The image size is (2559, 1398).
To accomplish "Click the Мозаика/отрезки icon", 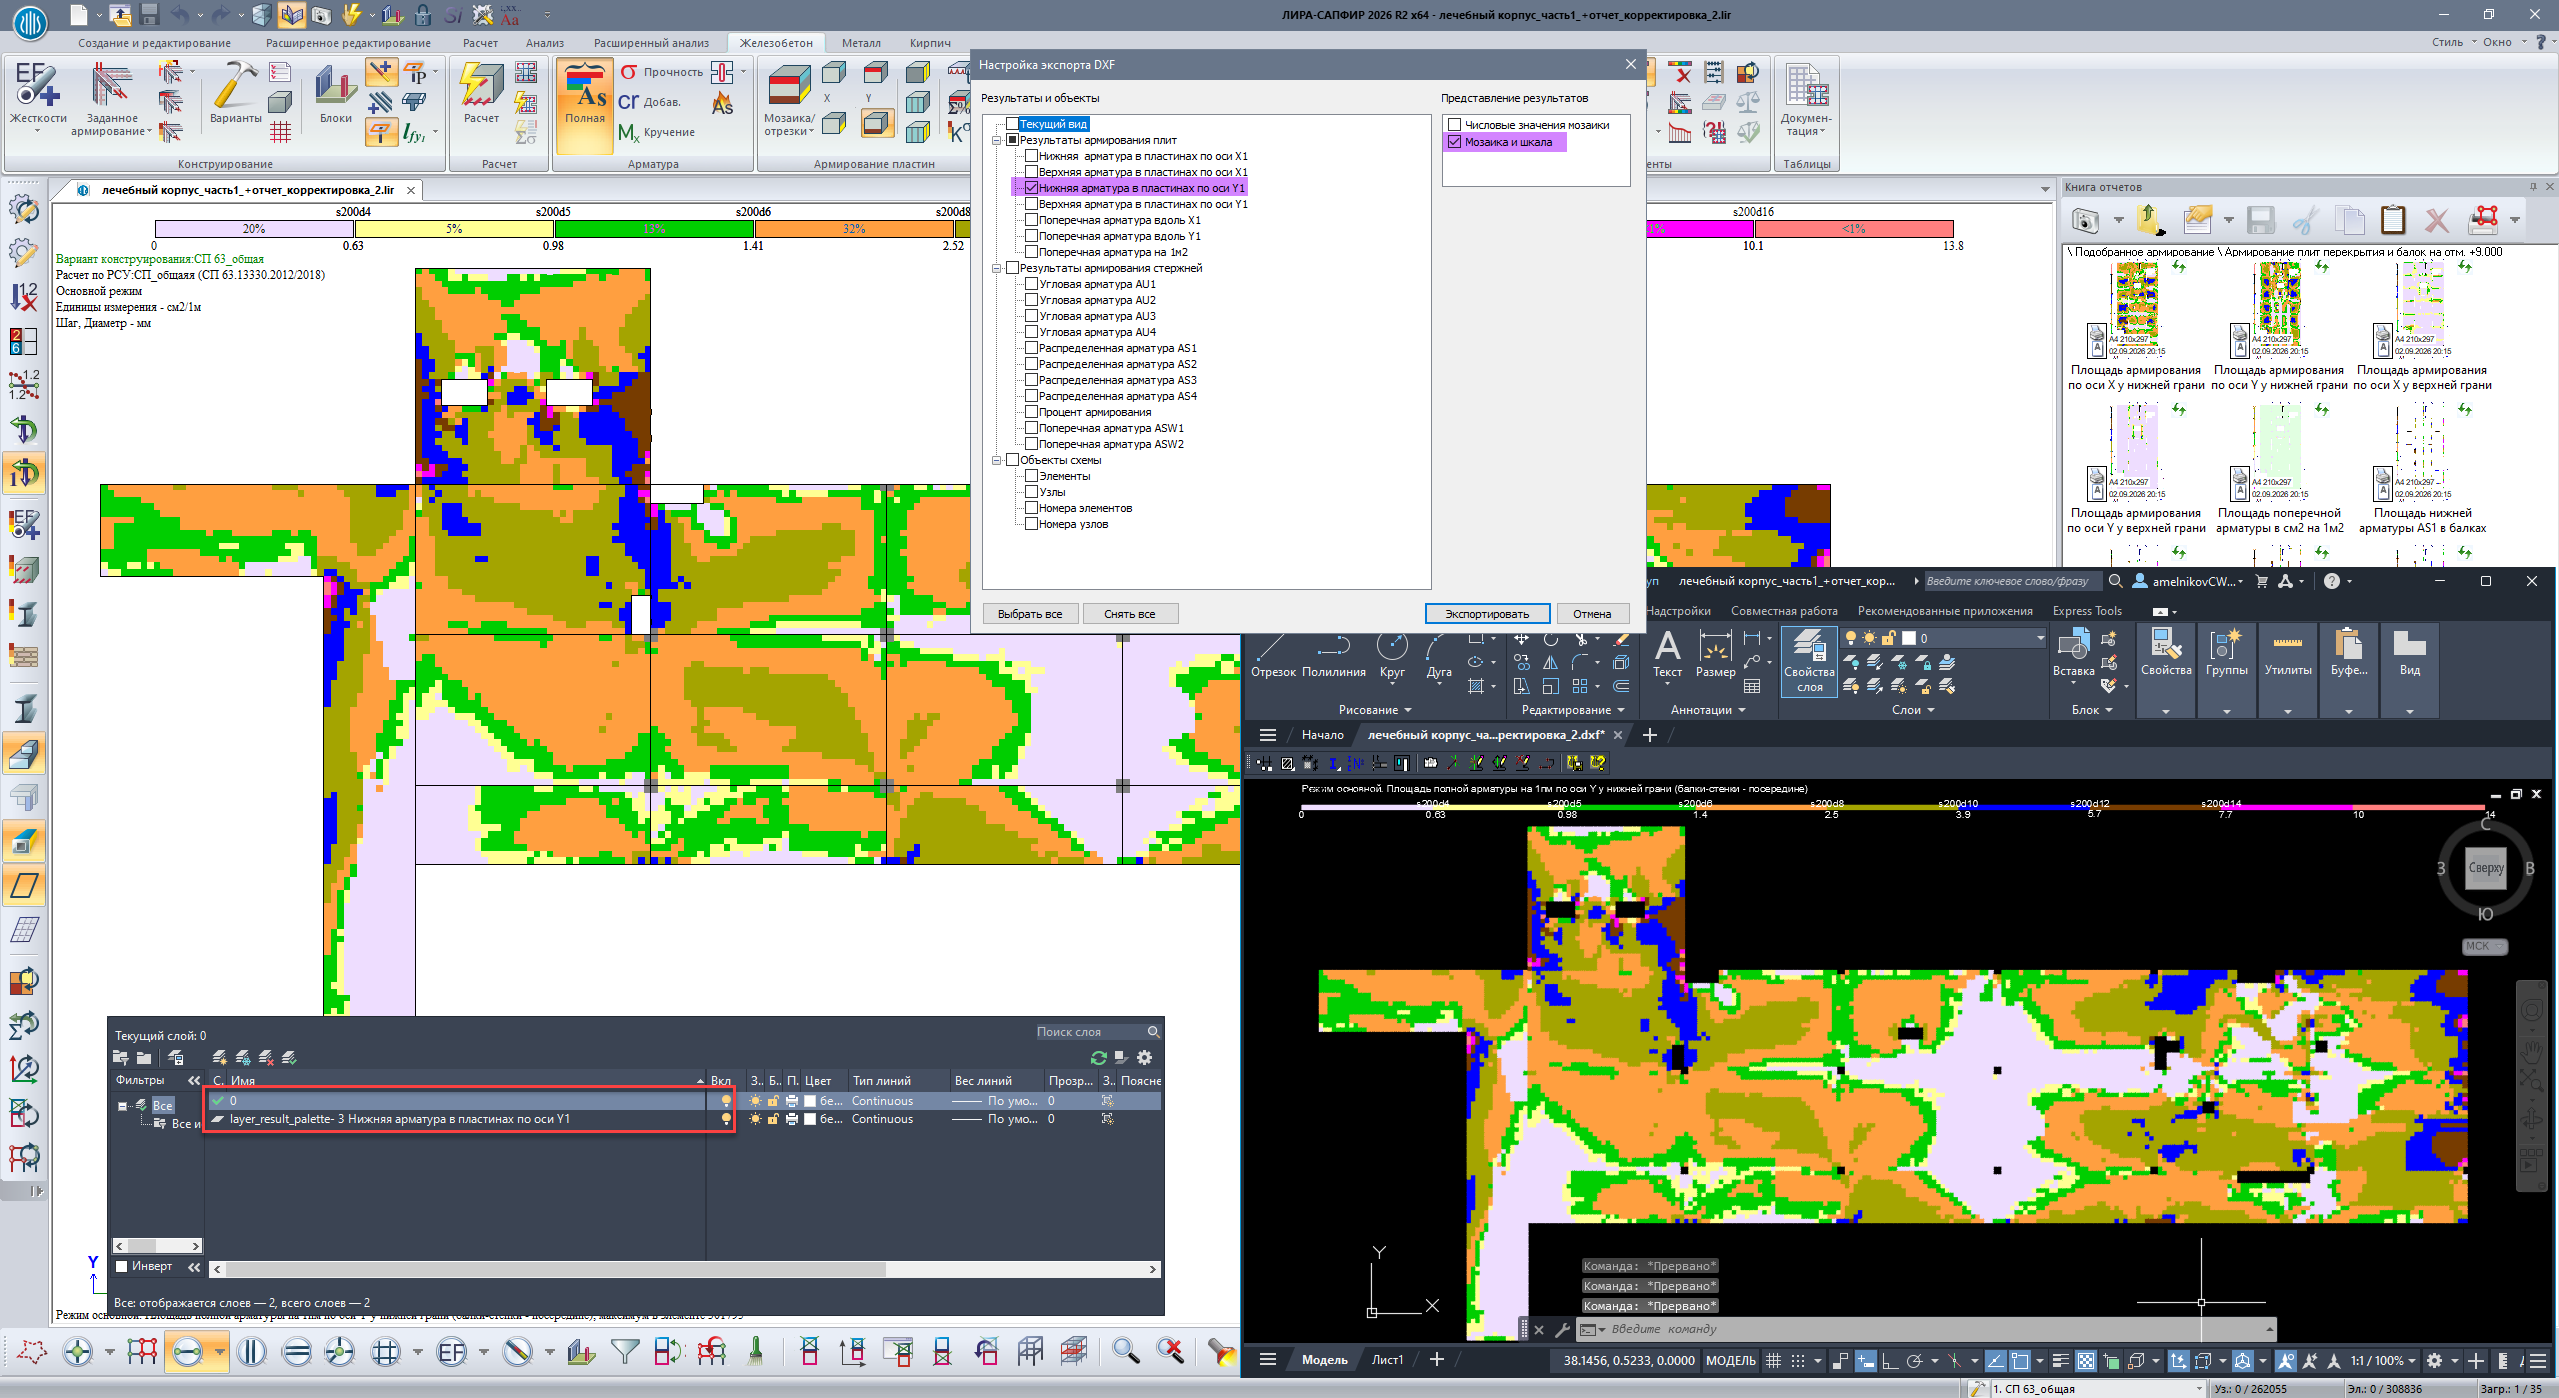I will click(789, 86).
